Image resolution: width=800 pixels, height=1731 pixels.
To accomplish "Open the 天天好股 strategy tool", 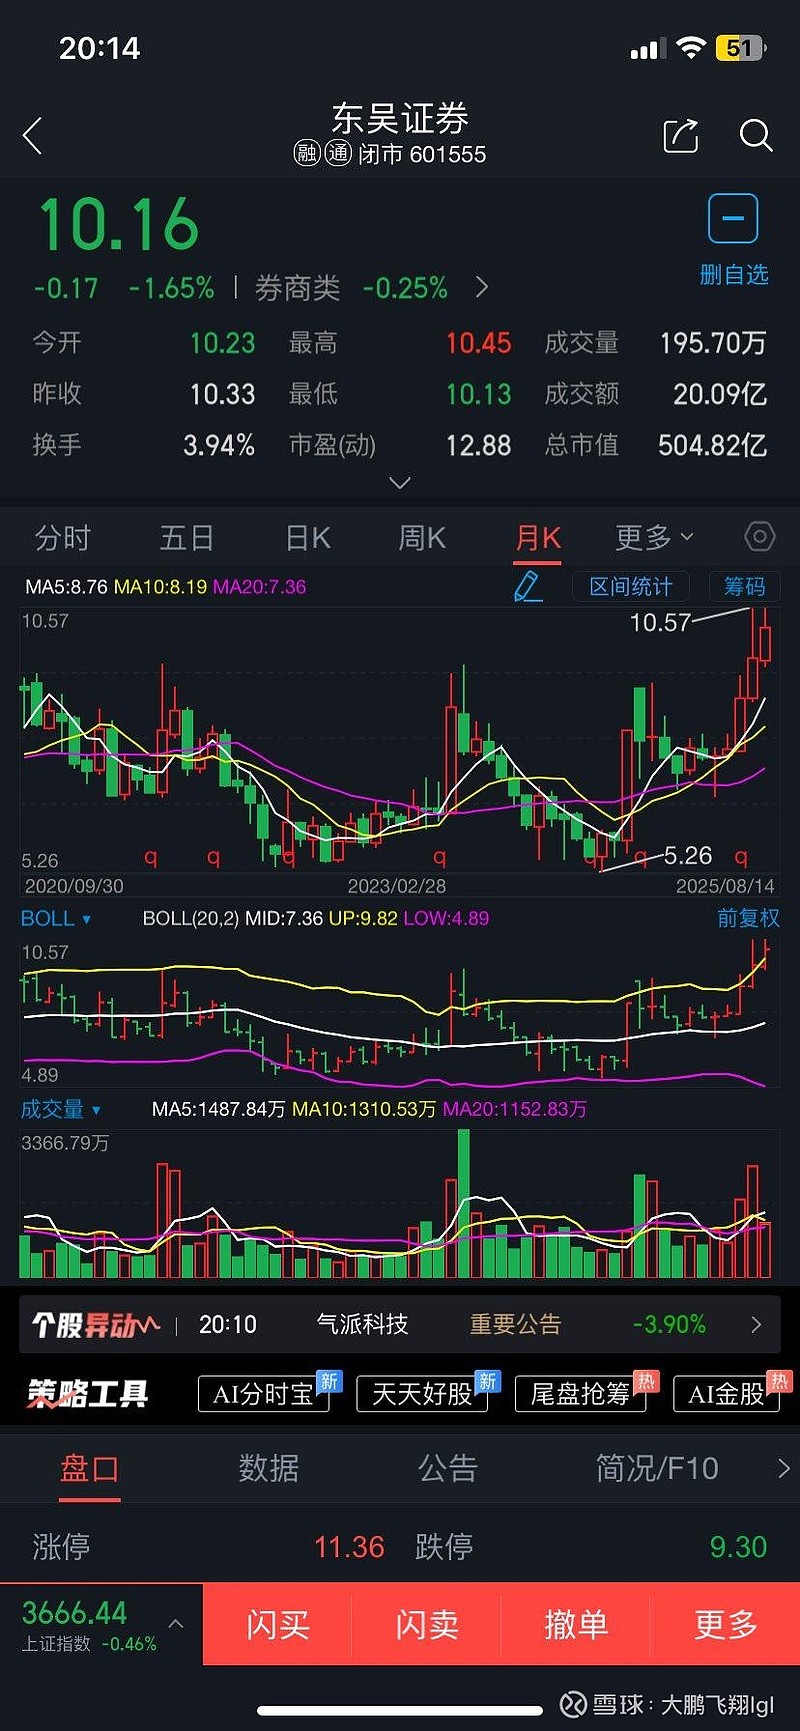I will coord(422,1393).
